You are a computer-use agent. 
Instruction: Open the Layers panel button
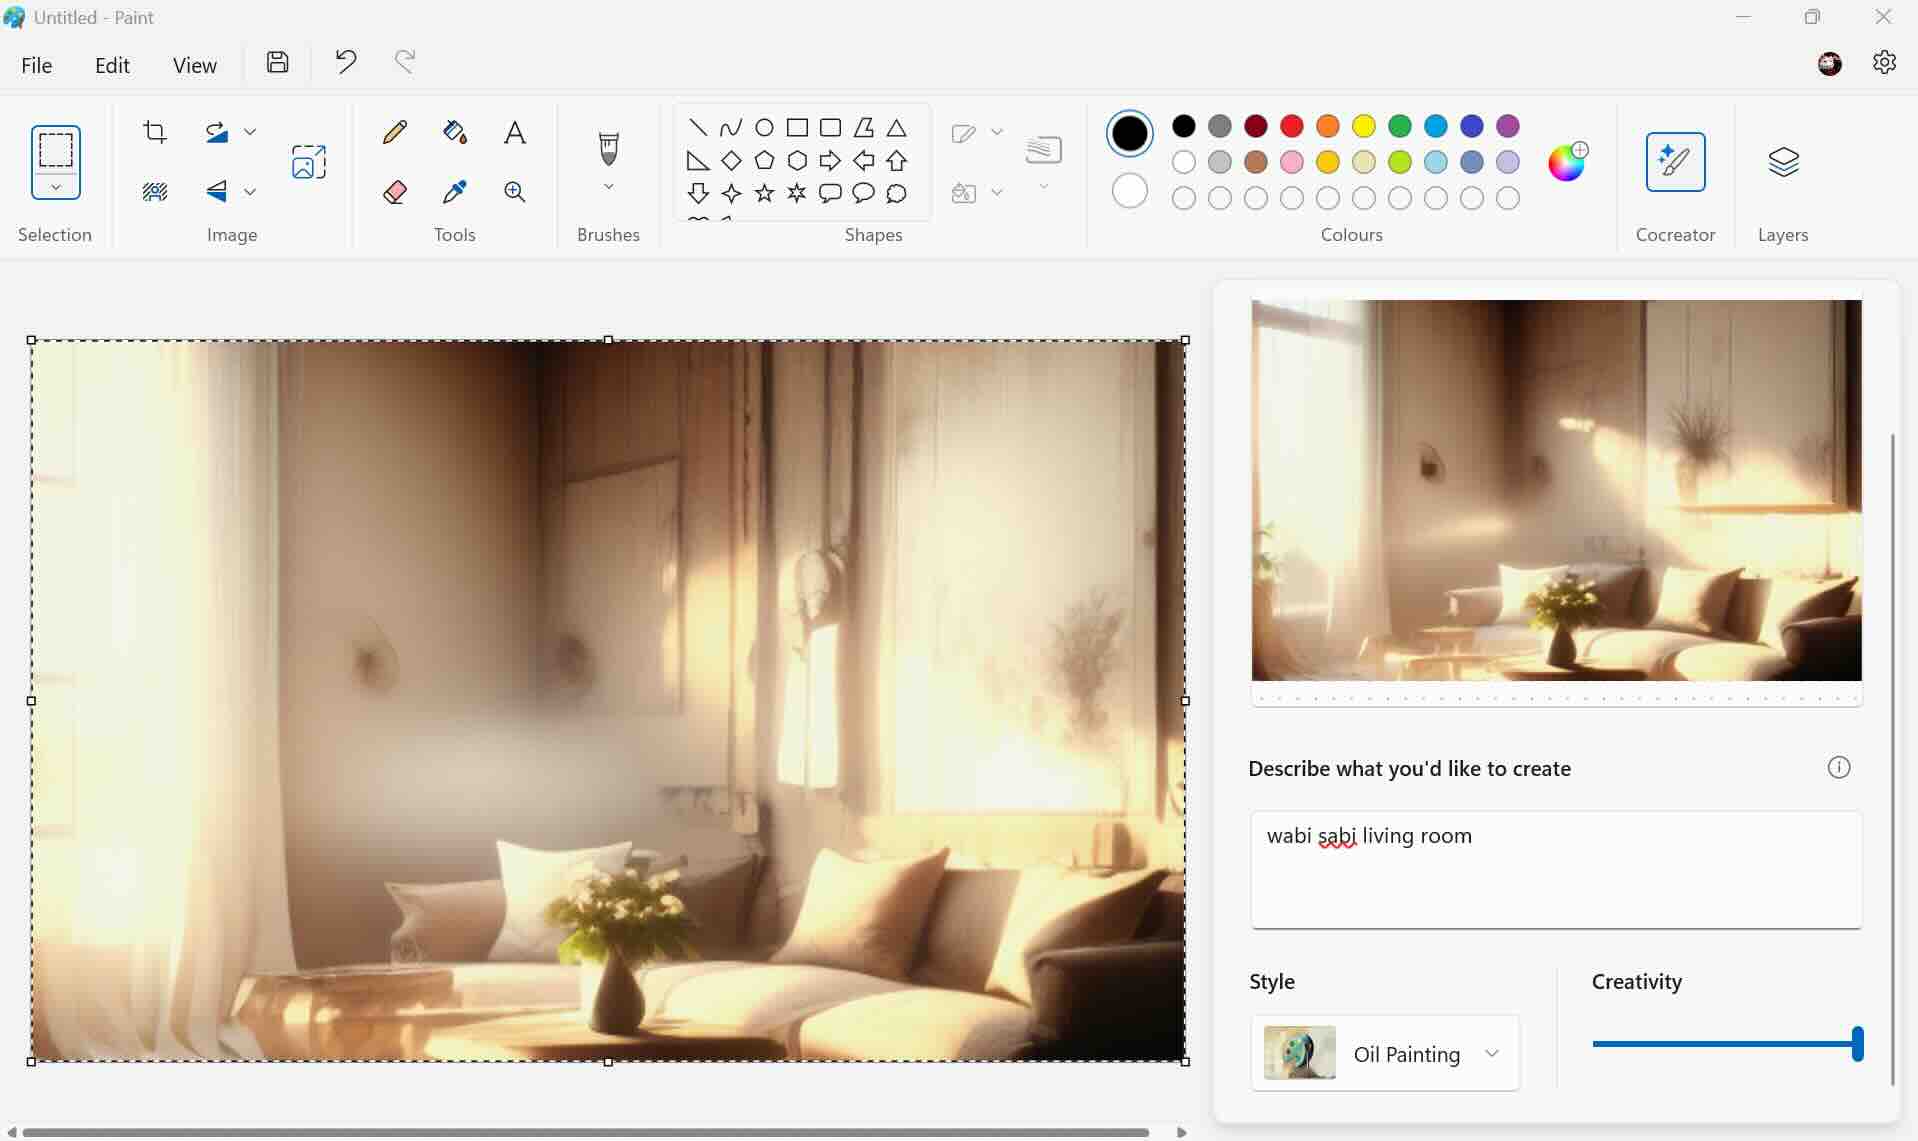click(x=1783, y=162)
